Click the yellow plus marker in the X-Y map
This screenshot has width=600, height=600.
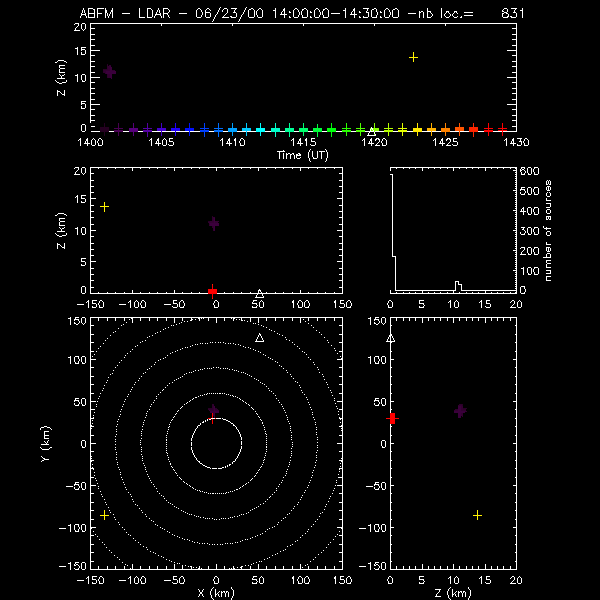pos(104,515)
